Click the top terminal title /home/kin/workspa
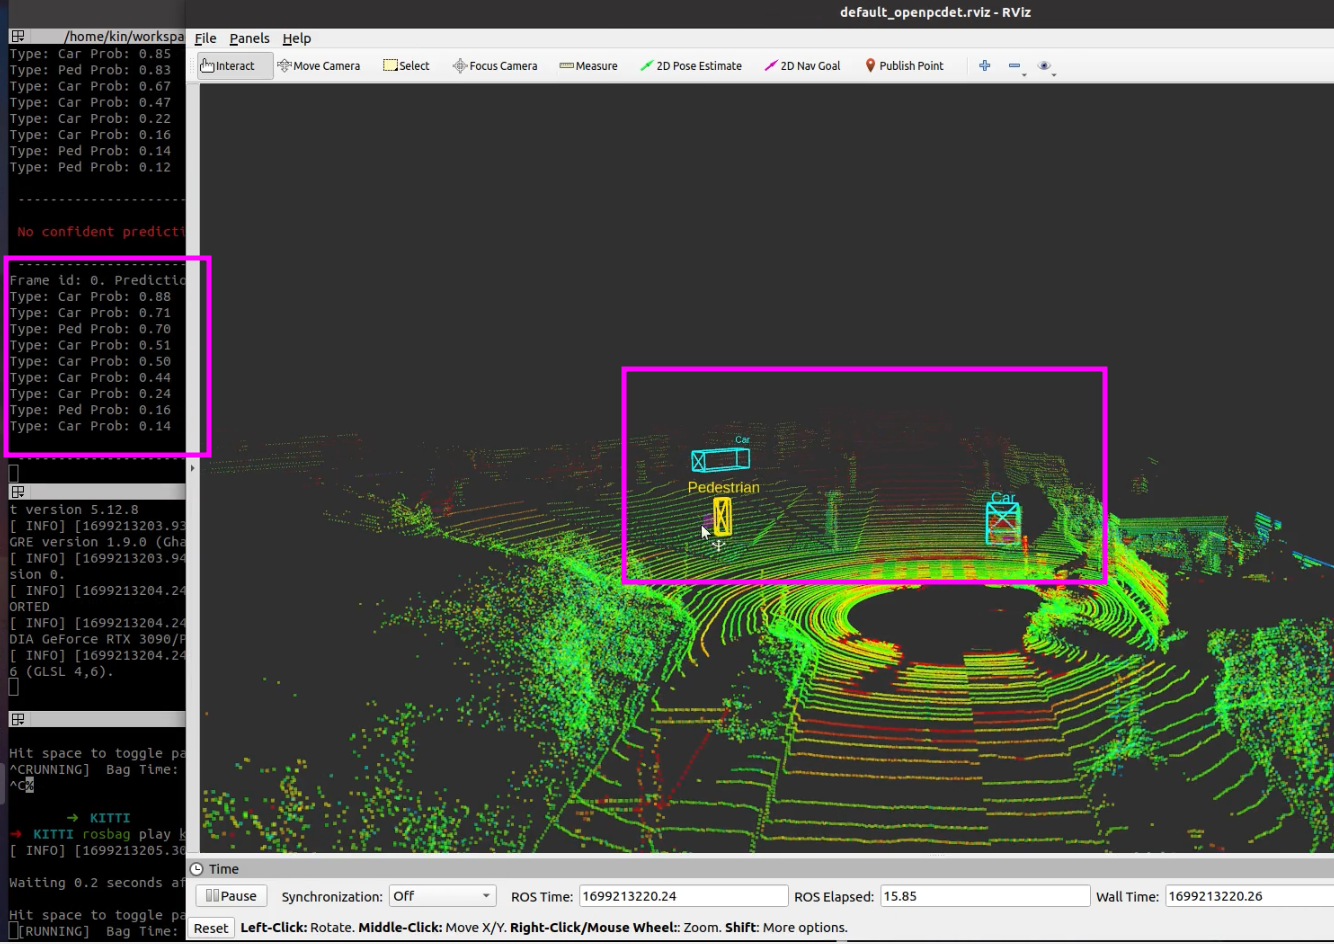Image resolution: width=1334 pixels, height=944 pixels. tap(124, 36)
